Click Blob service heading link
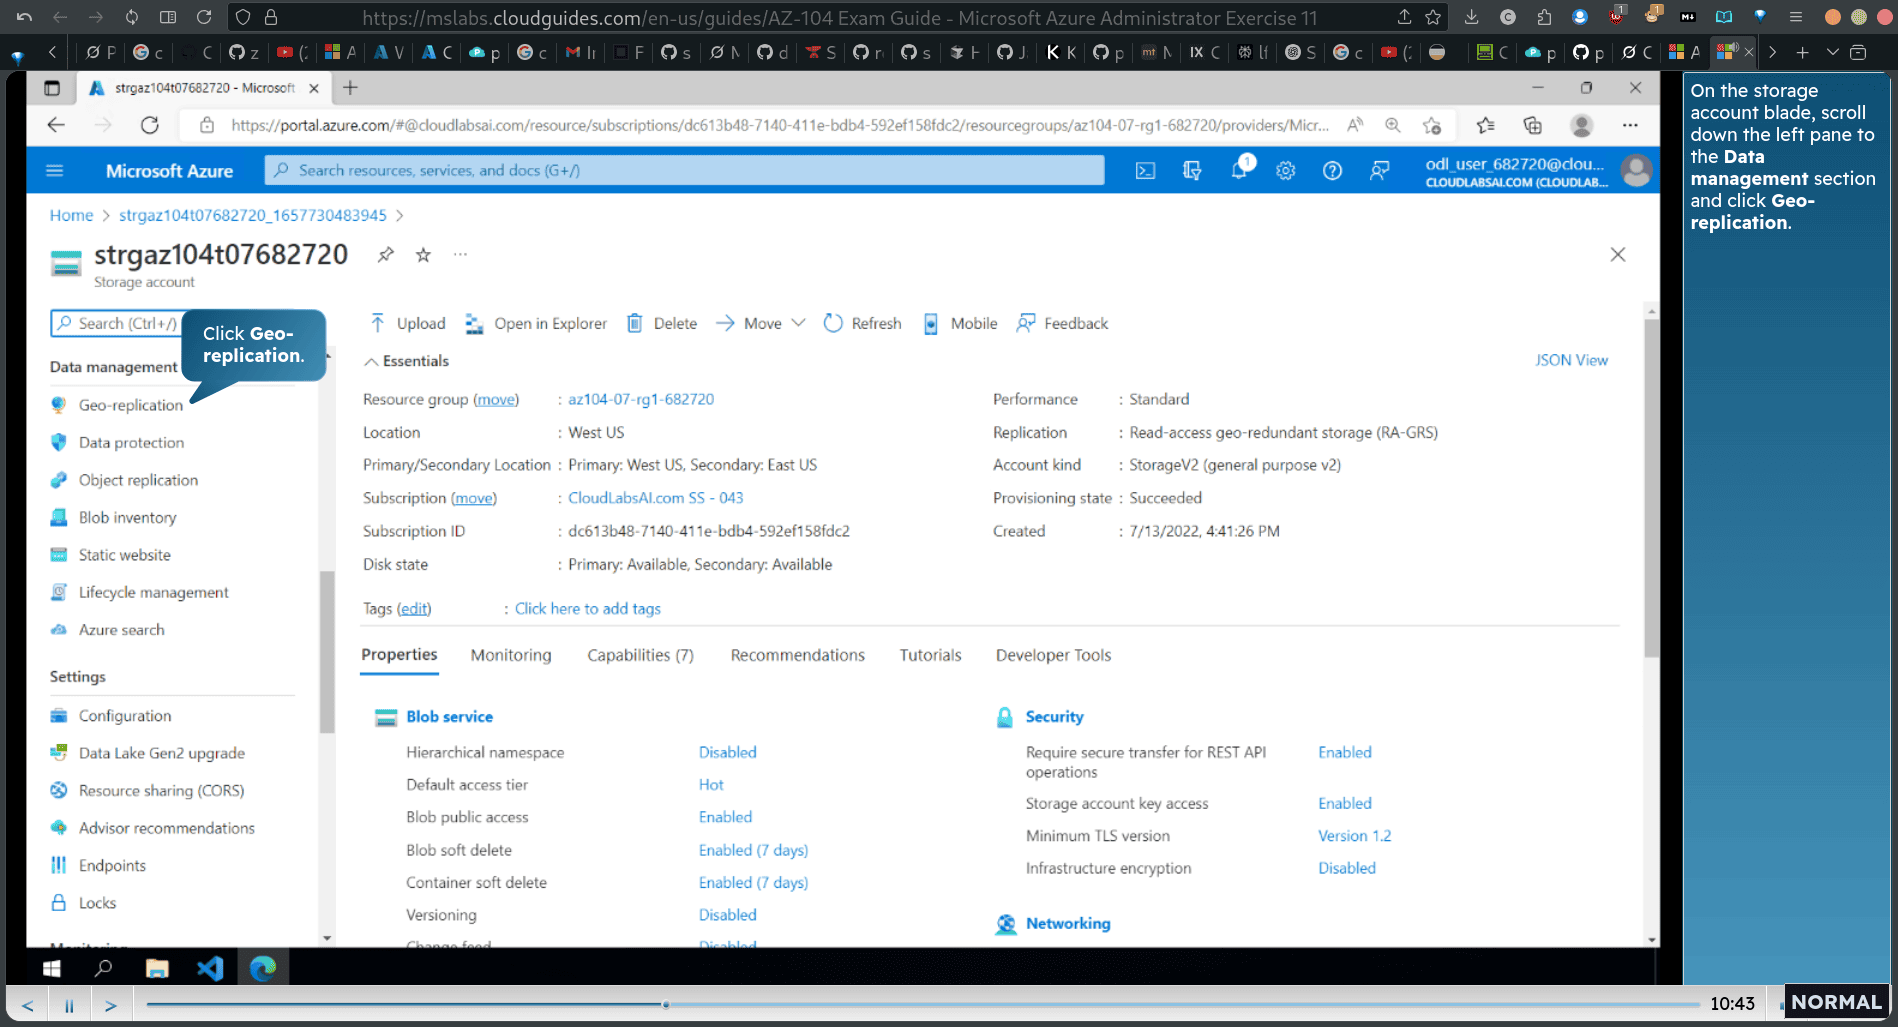This screenshot has width=1898, height=1027. pos(449,717)
